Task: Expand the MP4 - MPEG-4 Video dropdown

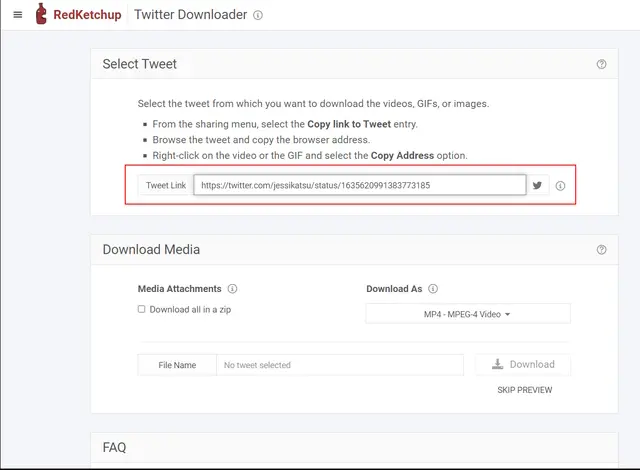Action: 467,314
